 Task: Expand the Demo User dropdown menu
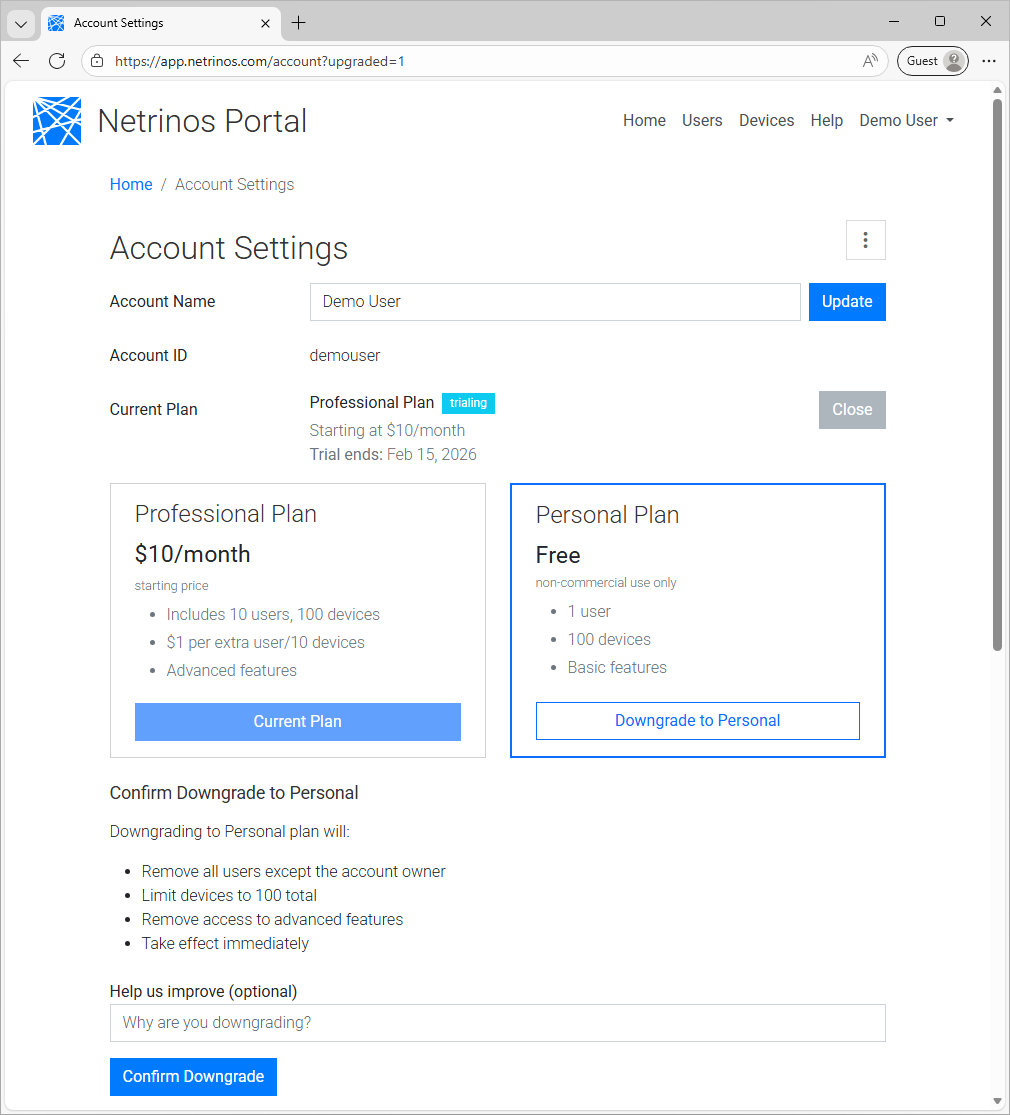tap(906, 120)
